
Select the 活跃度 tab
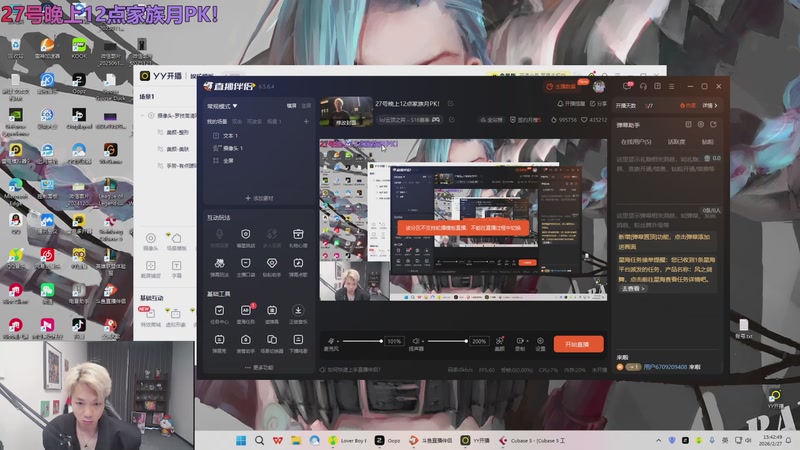pos(677,141)
